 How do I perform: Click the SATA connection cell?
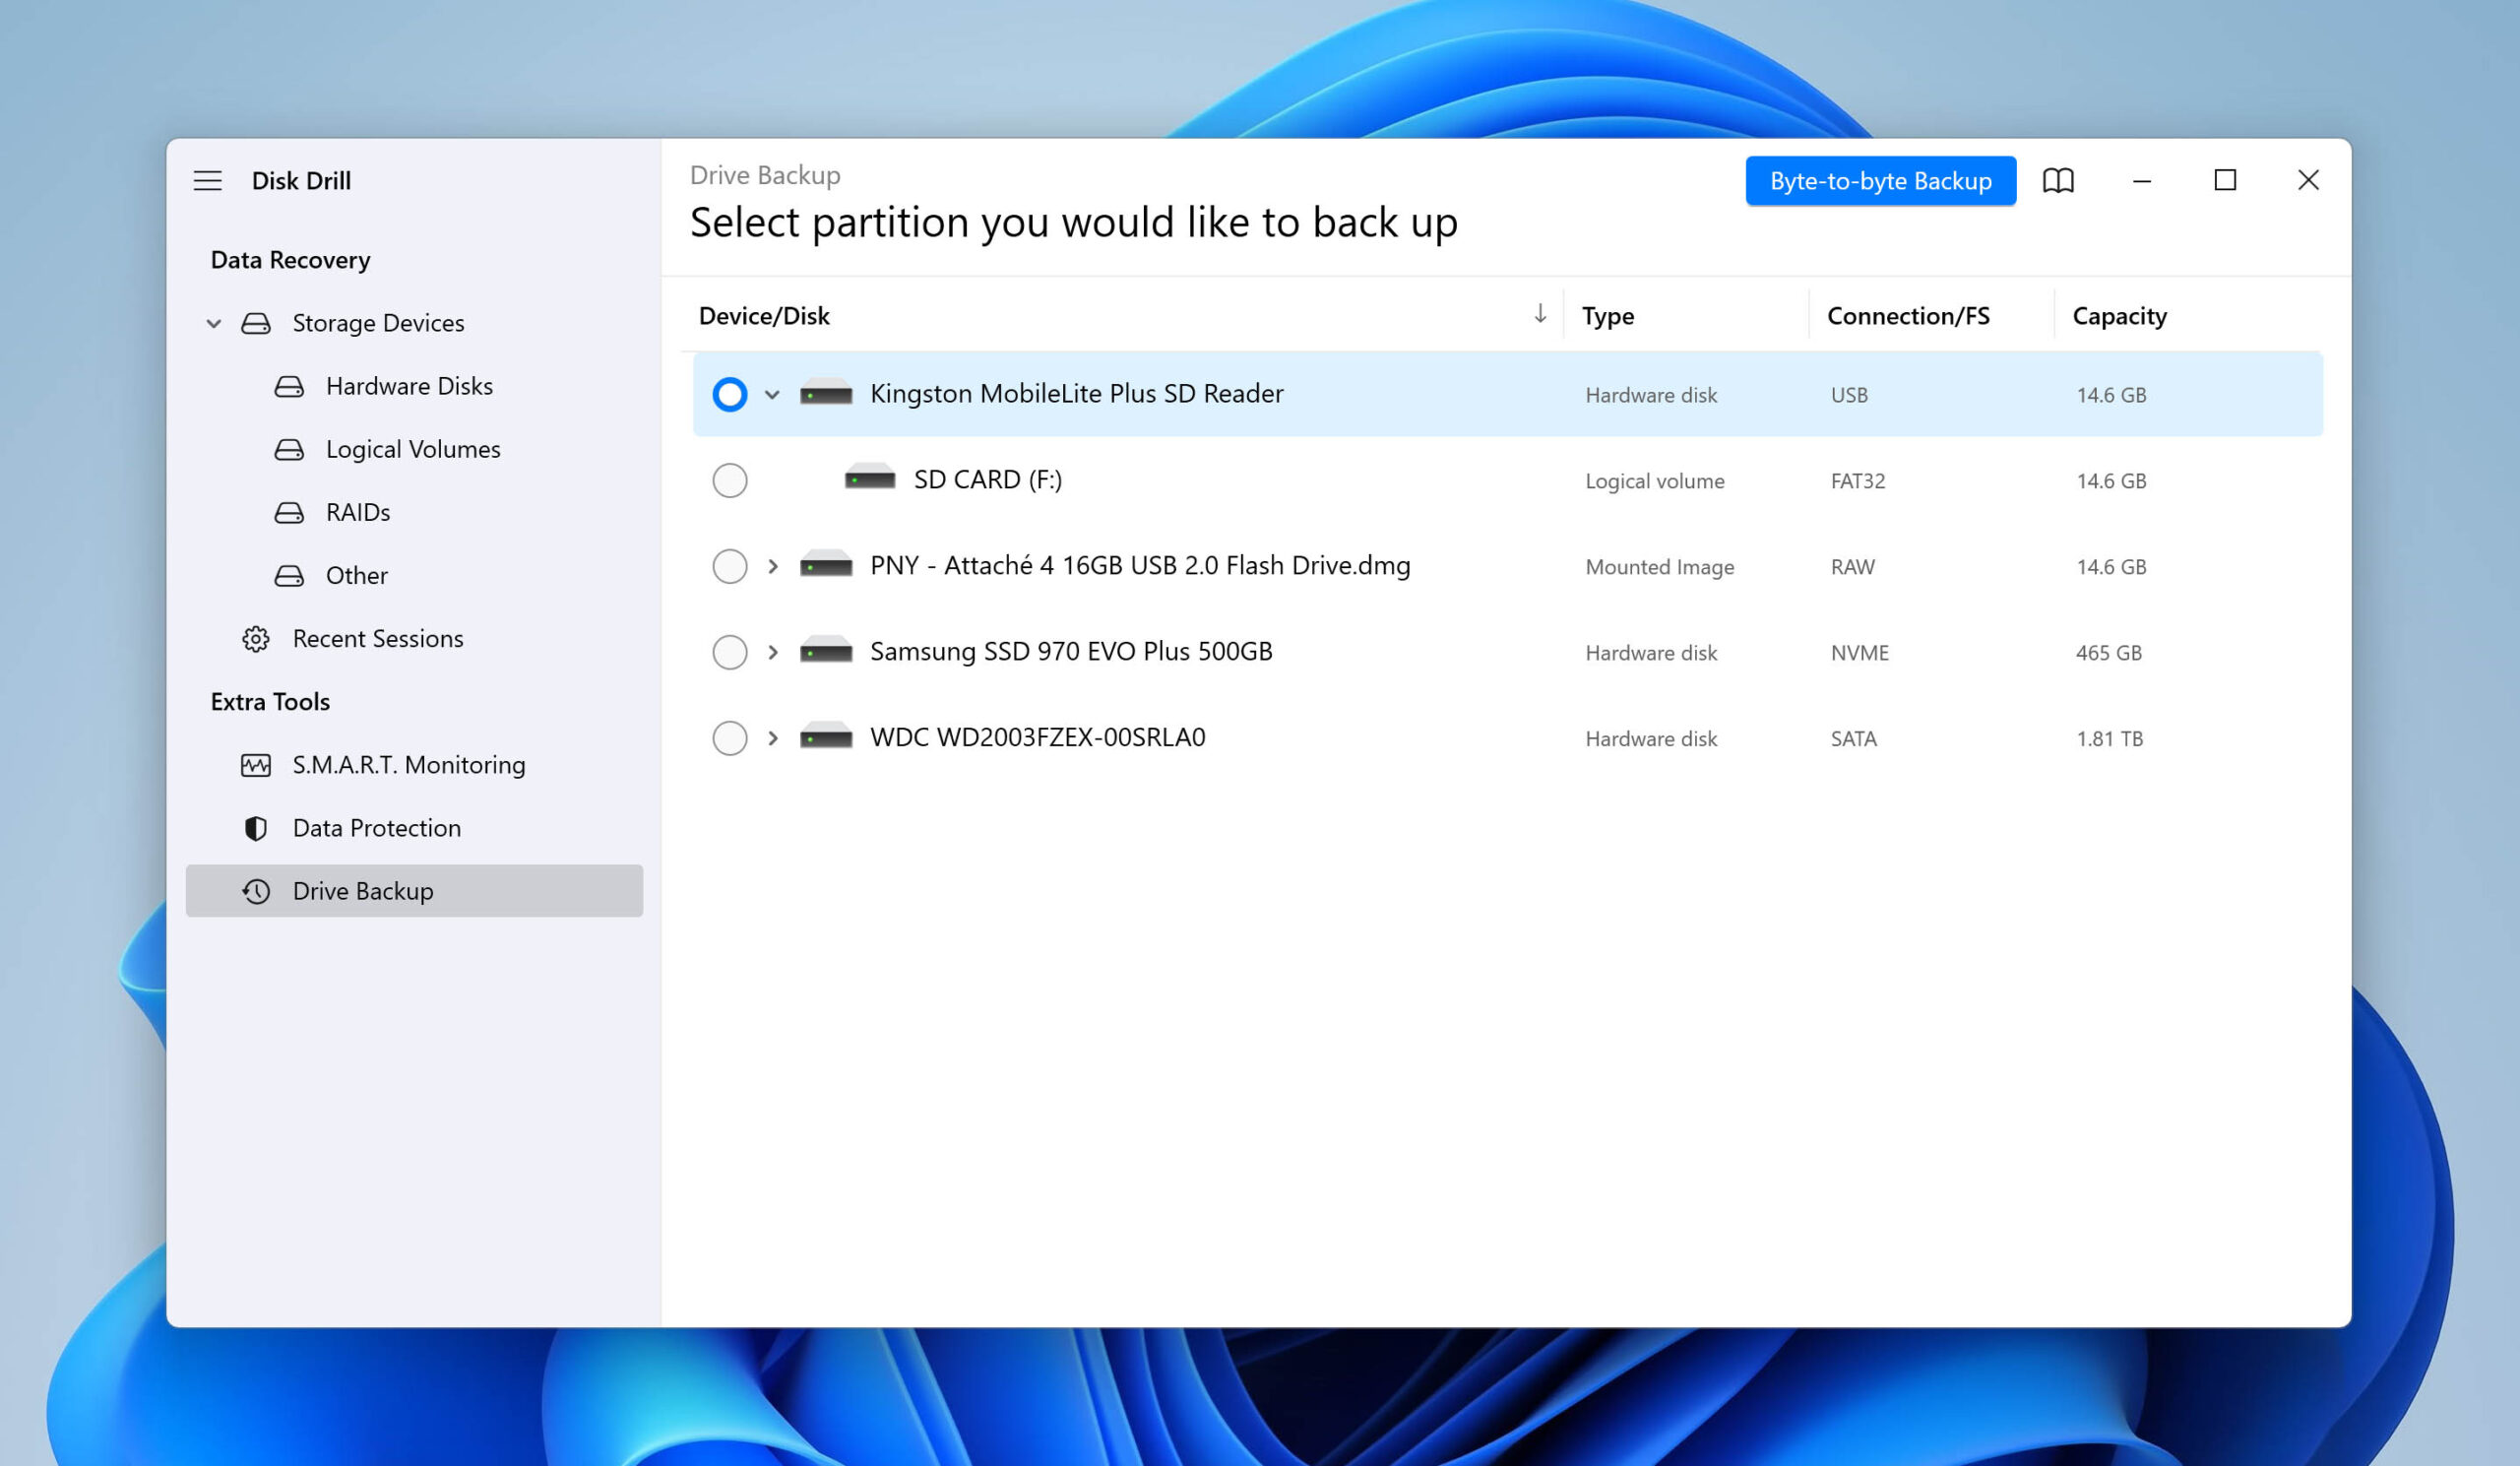pos(1854,739)
